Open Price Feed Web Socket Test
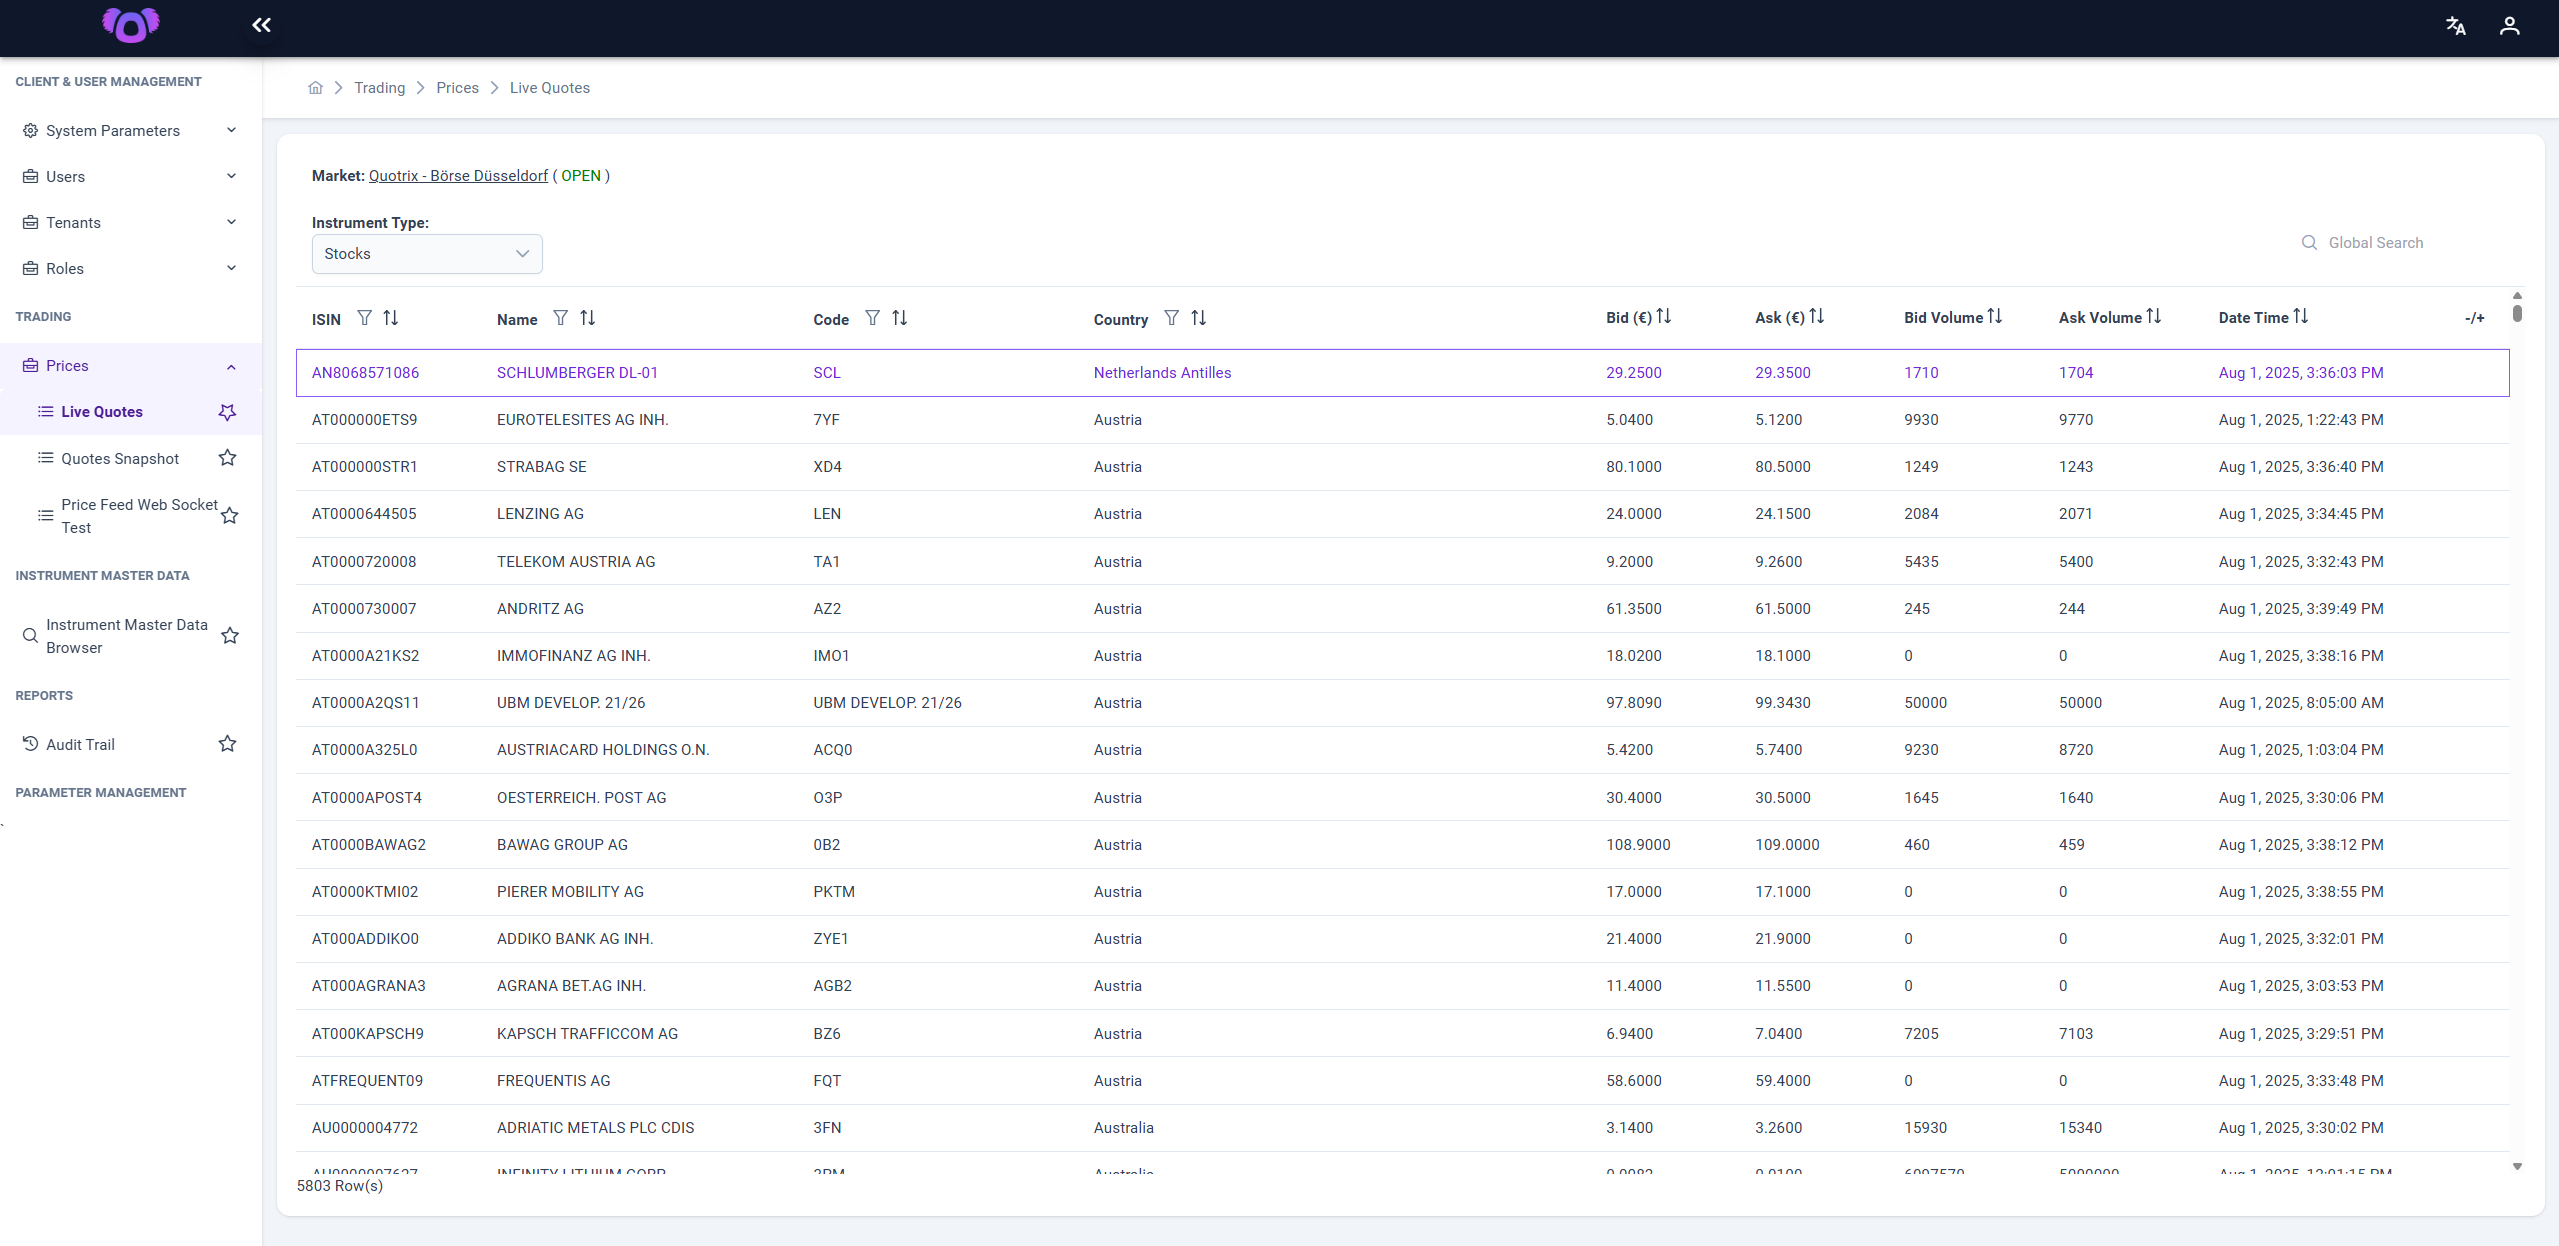This screenshot has height=1246, width=2559. tap(139, 516)
